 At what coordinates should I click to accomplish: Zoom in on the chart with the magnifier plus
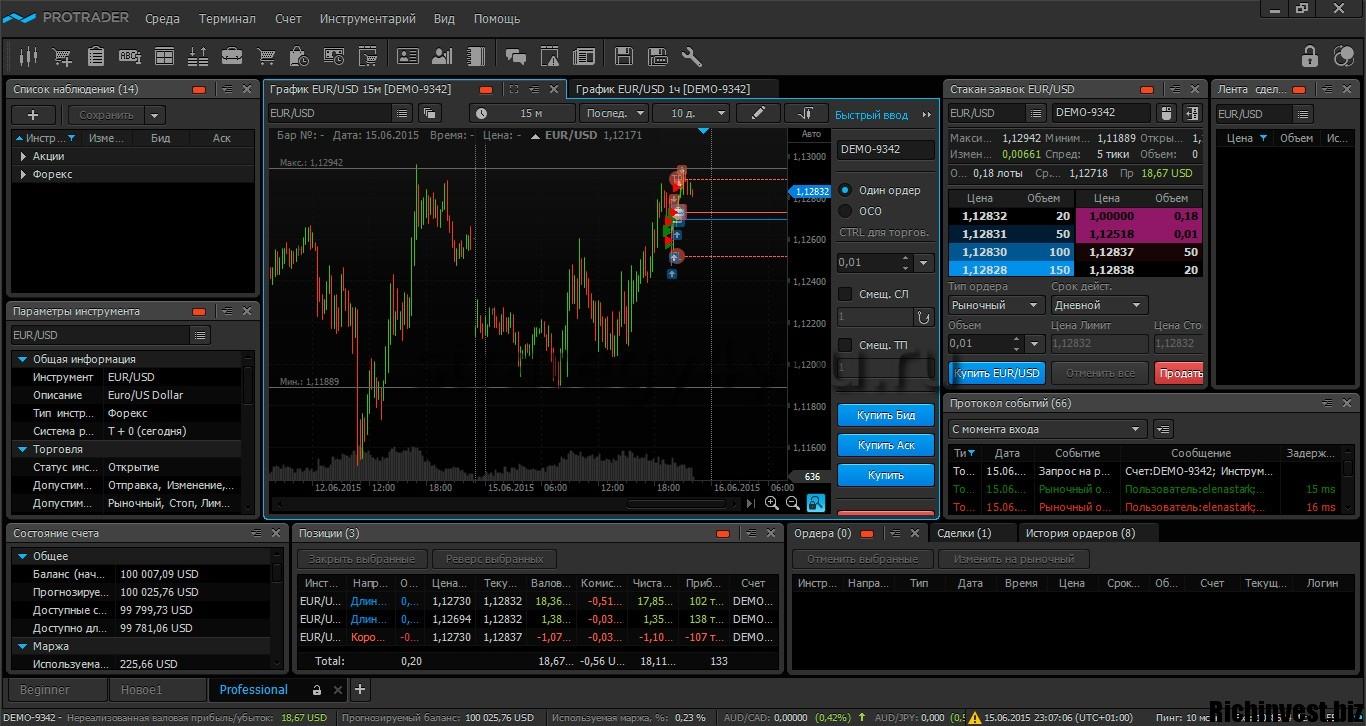772,503
